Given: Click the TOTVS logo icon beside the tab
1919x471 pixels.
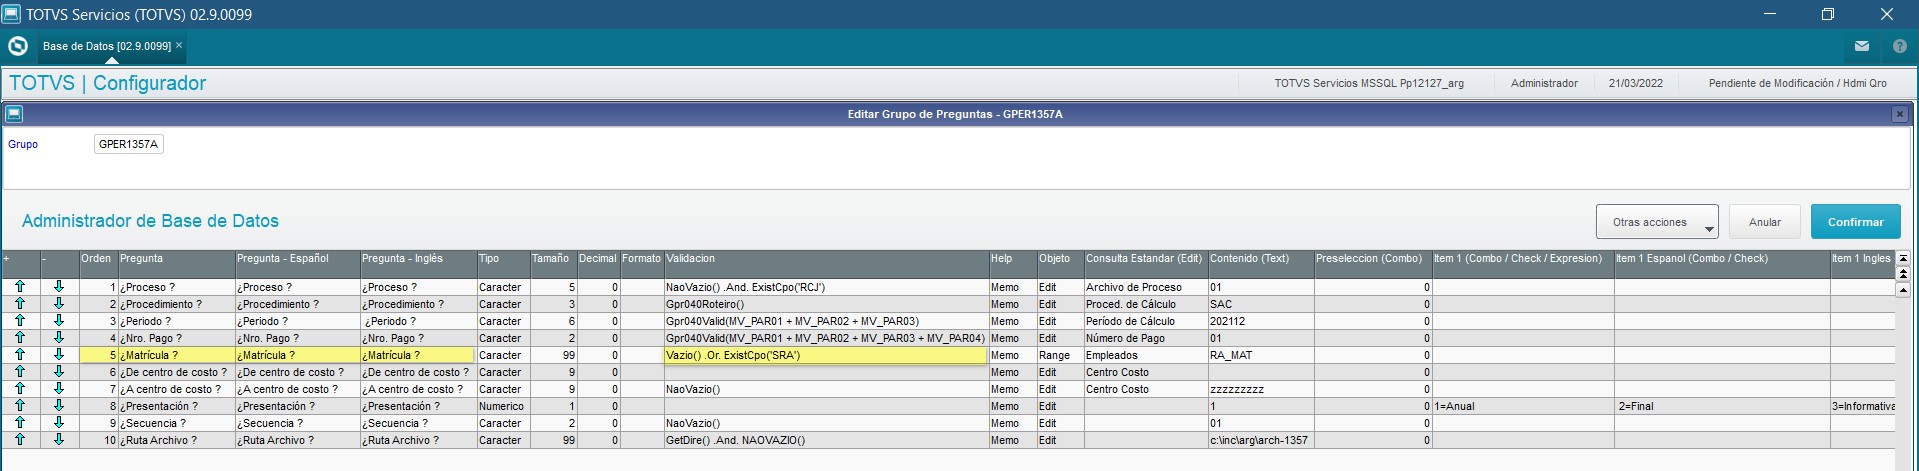Looking at the screenshot, I should (x=17, y=46).
